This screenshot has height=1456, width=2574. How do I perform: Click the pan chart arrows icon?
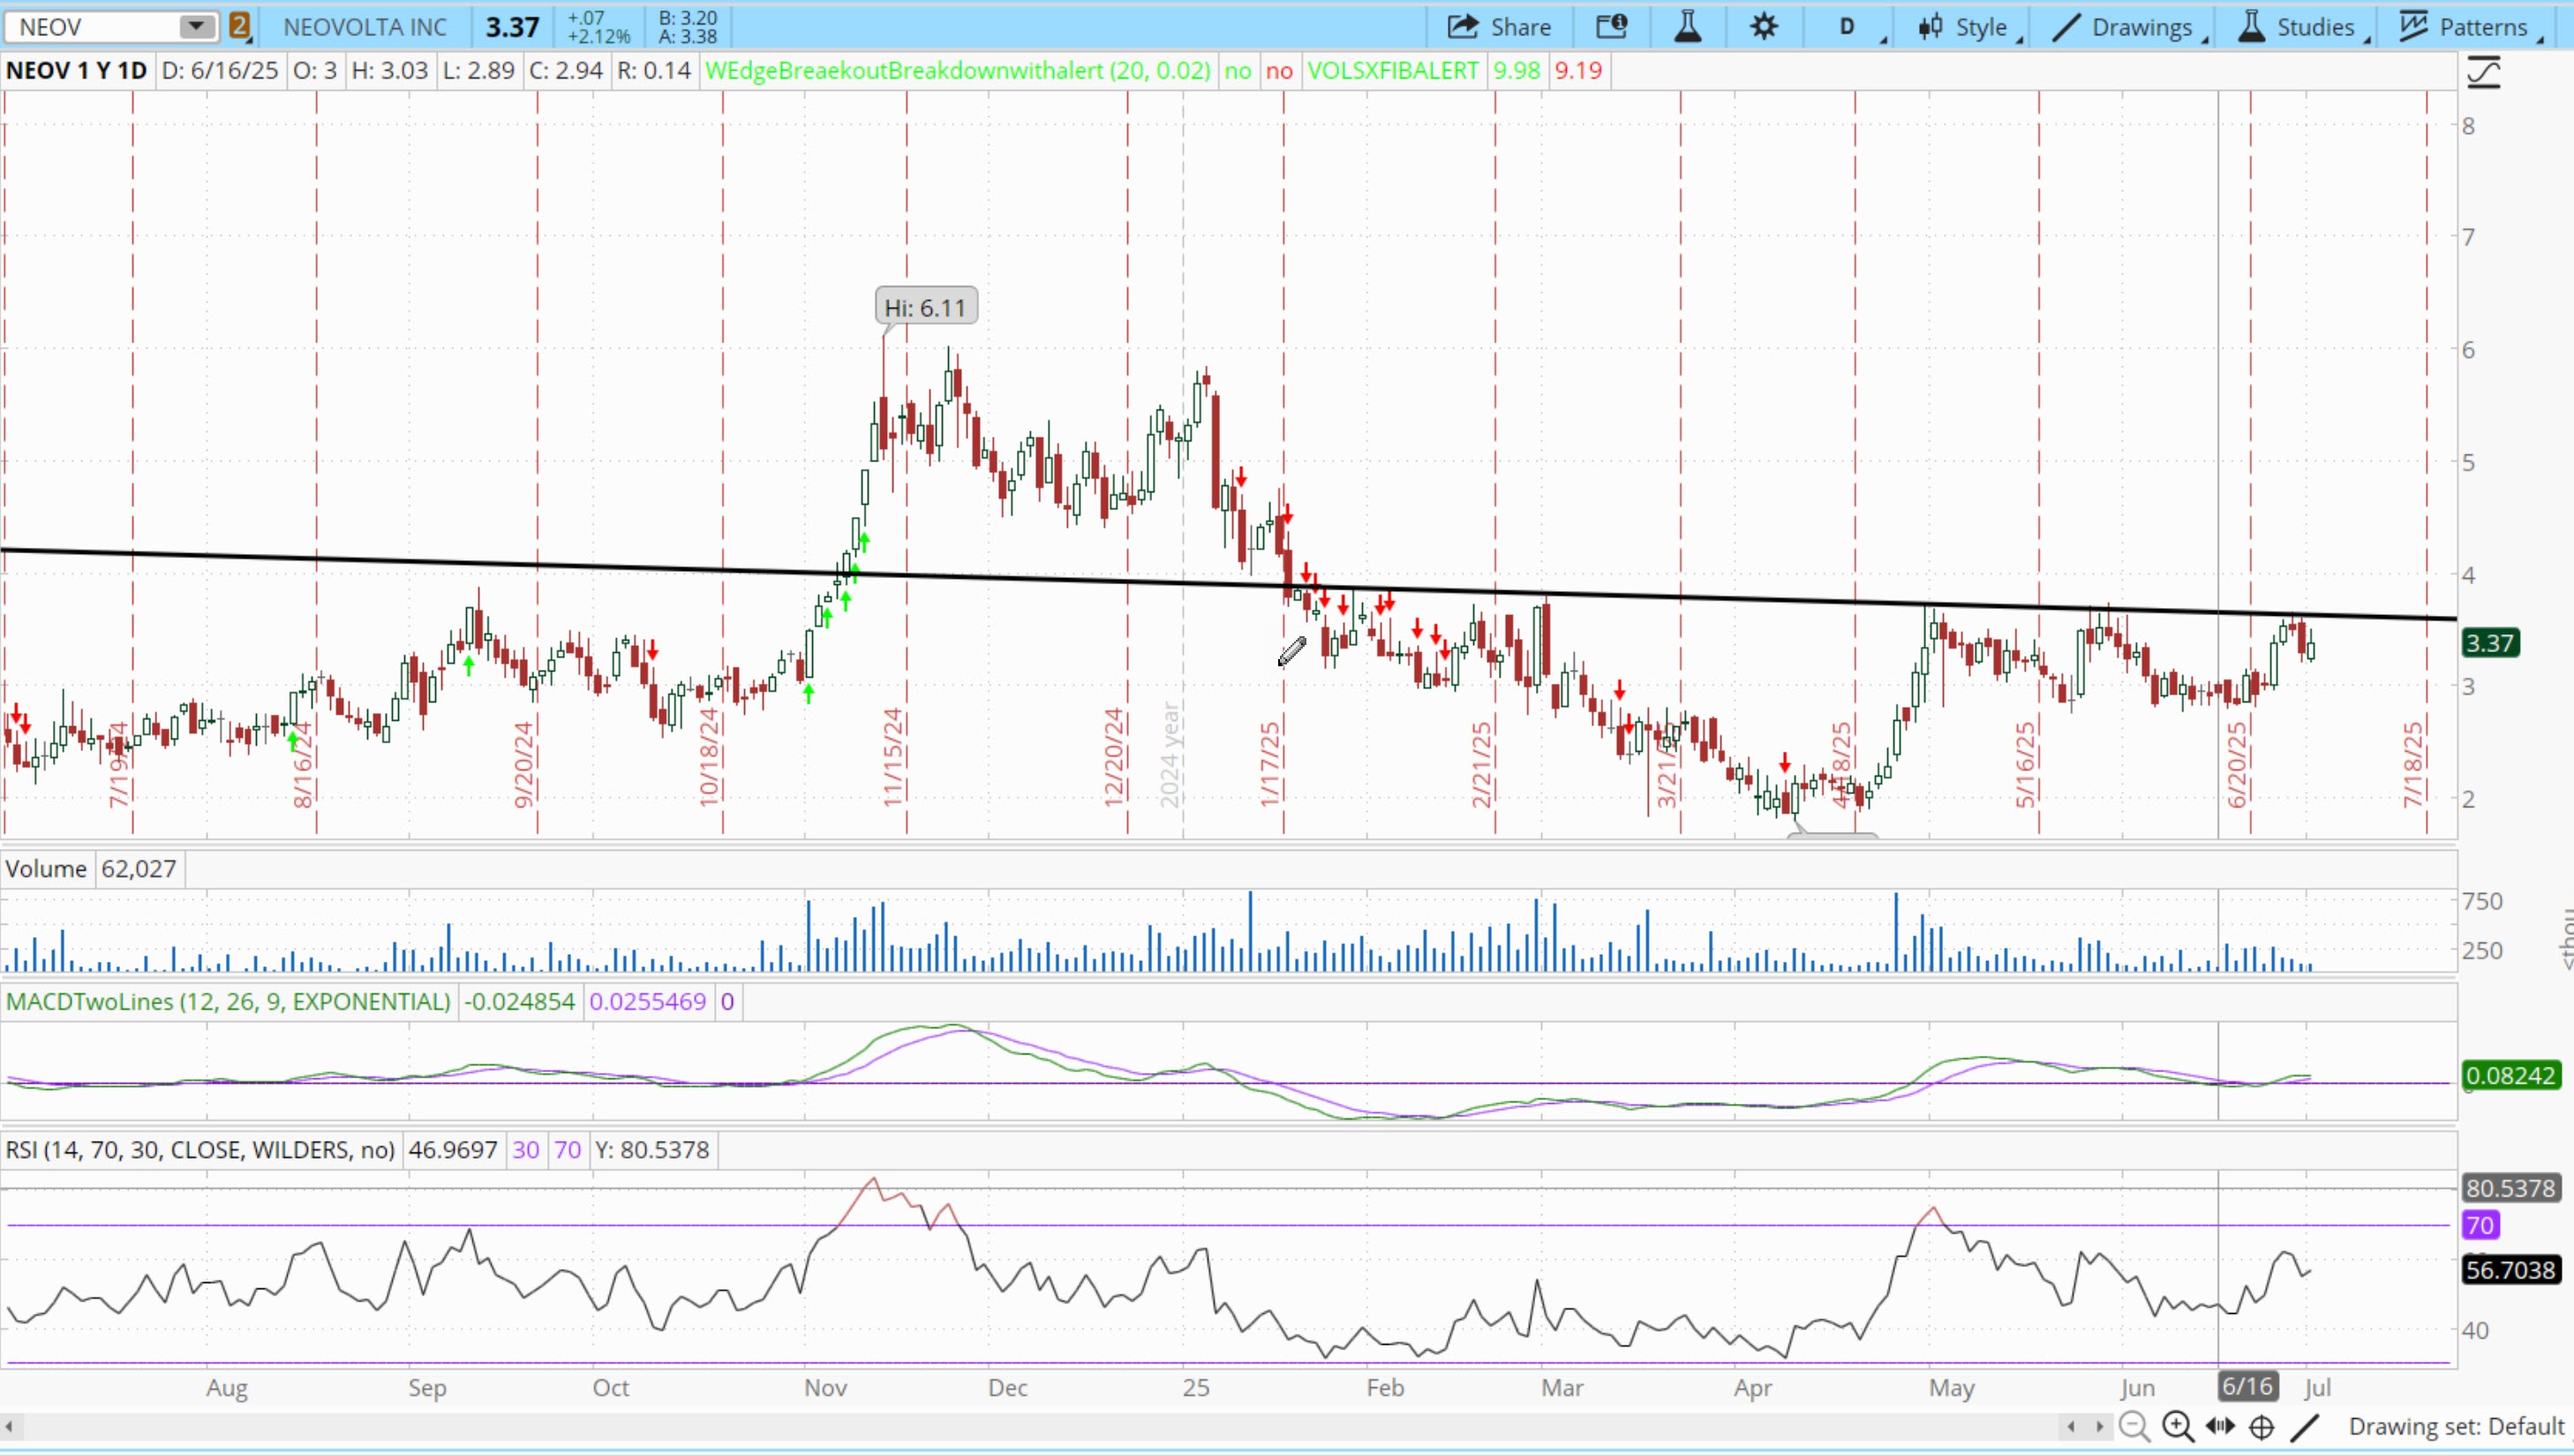[x=2220, y=1426]
